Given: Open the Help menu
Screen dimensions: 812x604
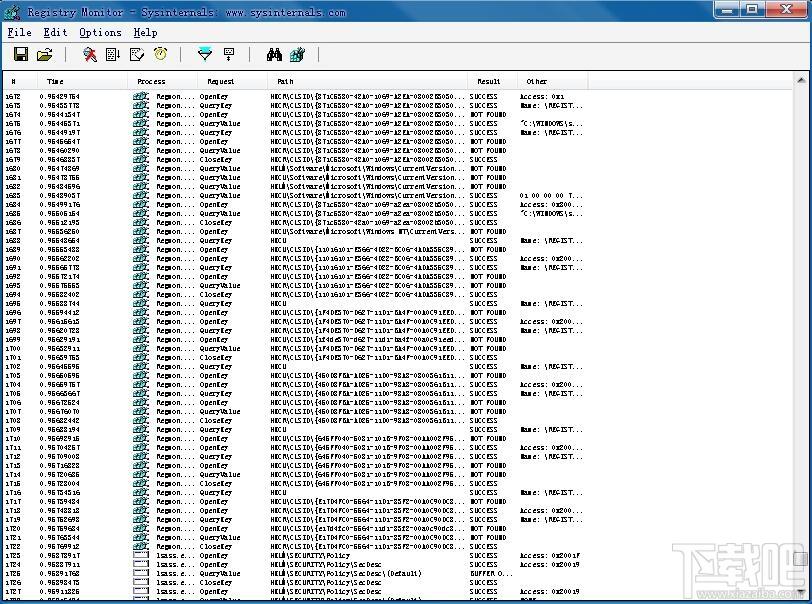Looking at the screenshot, I should [145, 32].
